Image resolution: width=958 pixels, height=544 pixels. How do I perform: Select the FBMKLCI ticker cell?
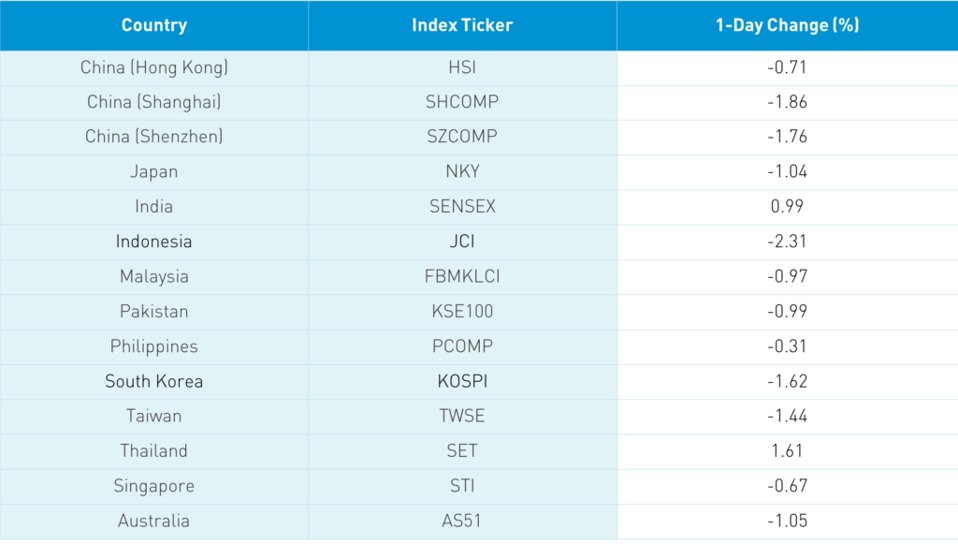coord(462,276)
